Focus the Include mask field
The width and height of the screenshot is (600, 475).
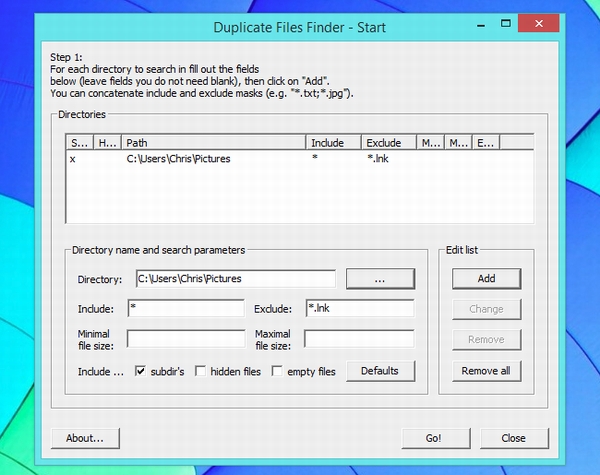tap(186, 309)
